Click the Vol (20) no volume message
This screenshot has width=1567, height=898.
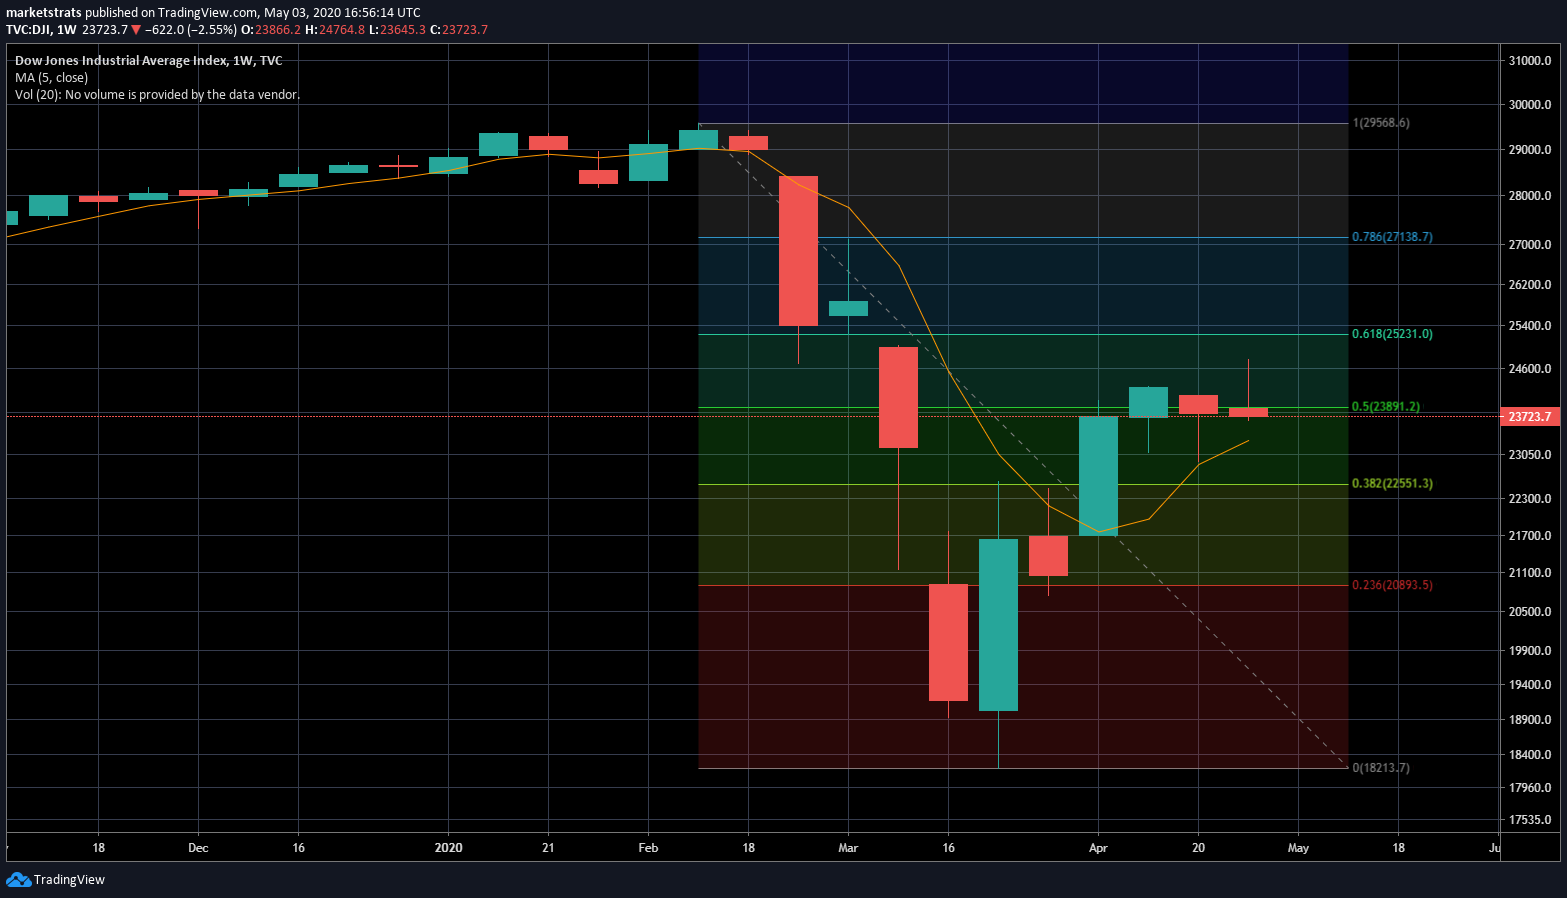(157, 95)
